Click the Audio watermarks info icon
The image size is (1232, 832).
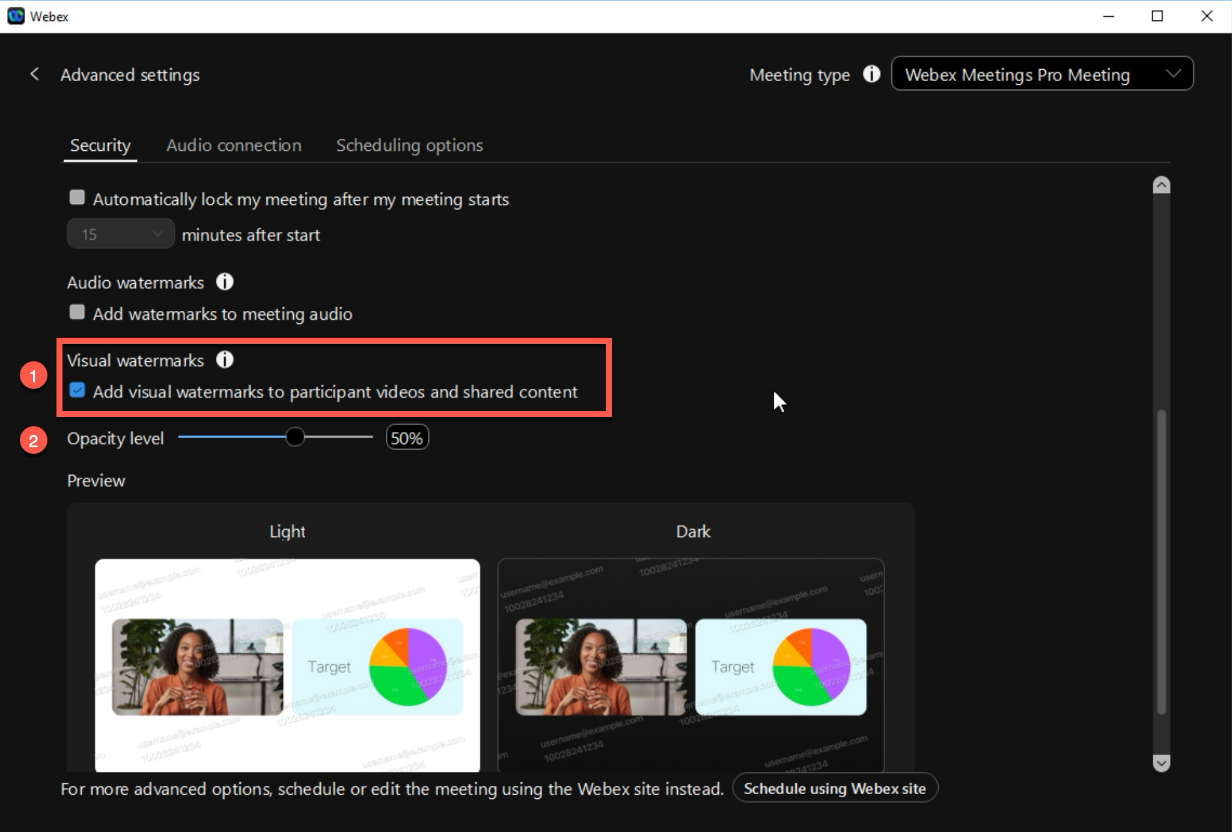[225, 283]
